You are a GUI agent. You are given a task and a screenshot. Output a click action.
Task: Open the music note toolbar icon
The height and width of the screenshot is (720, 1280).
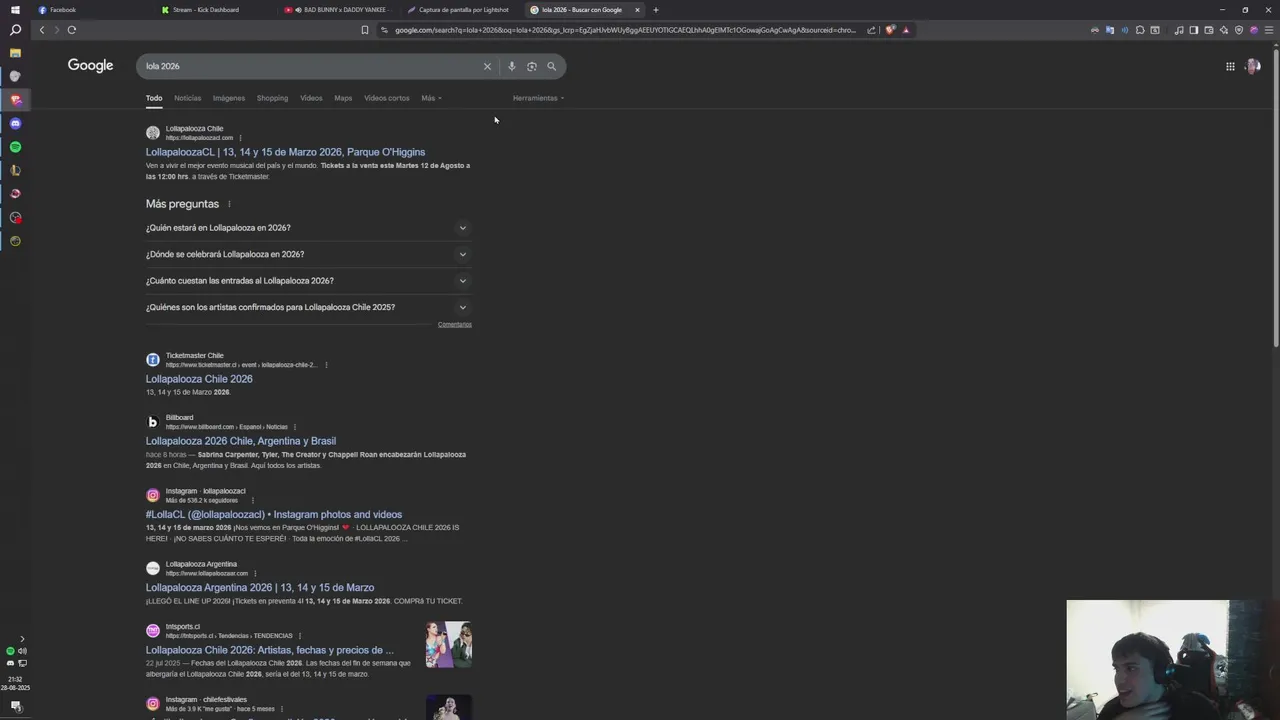1179,30
